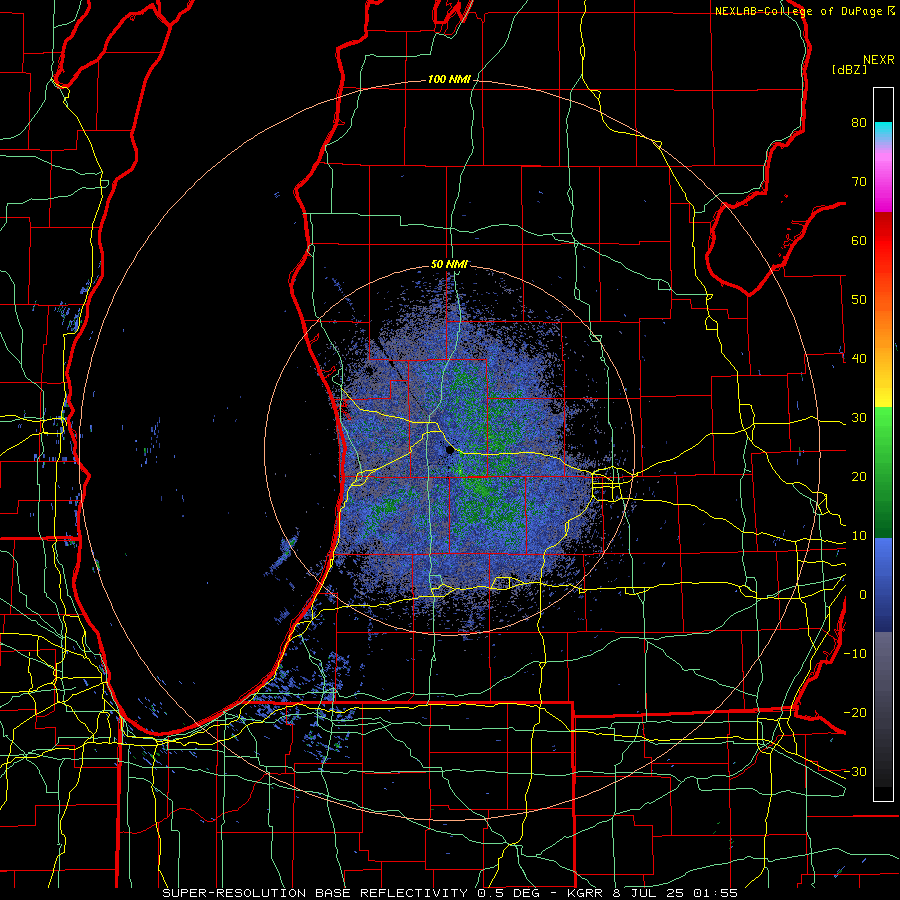The image size is (900, 900).
Task: Click the NEXR label above the color scale
Action: click(878, 60)
